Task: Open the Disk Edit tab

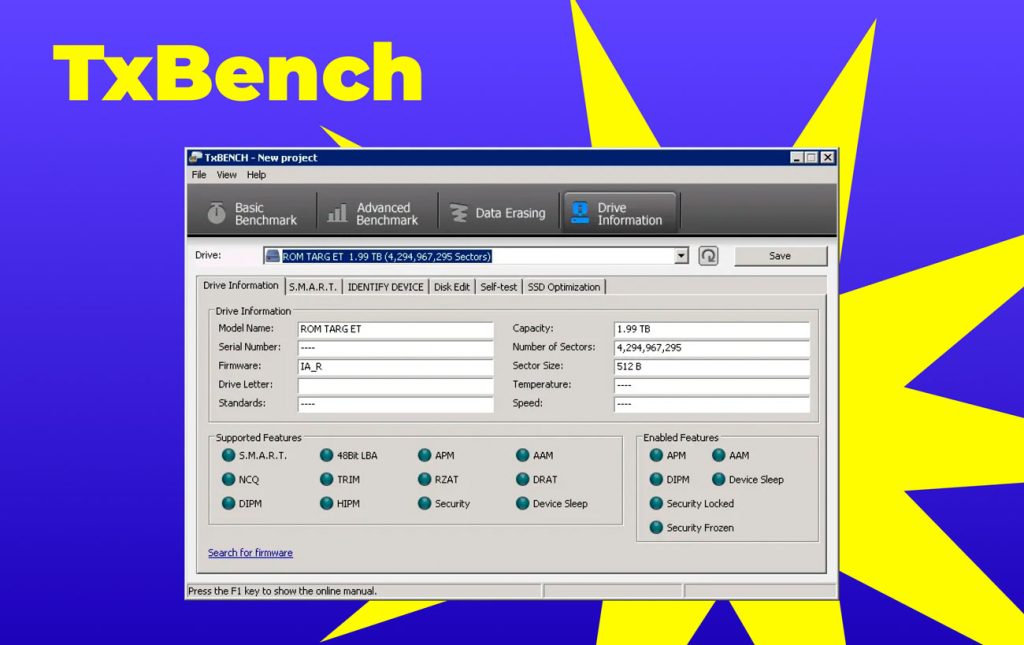Action: pyautogui.click(x=452, y=287)
